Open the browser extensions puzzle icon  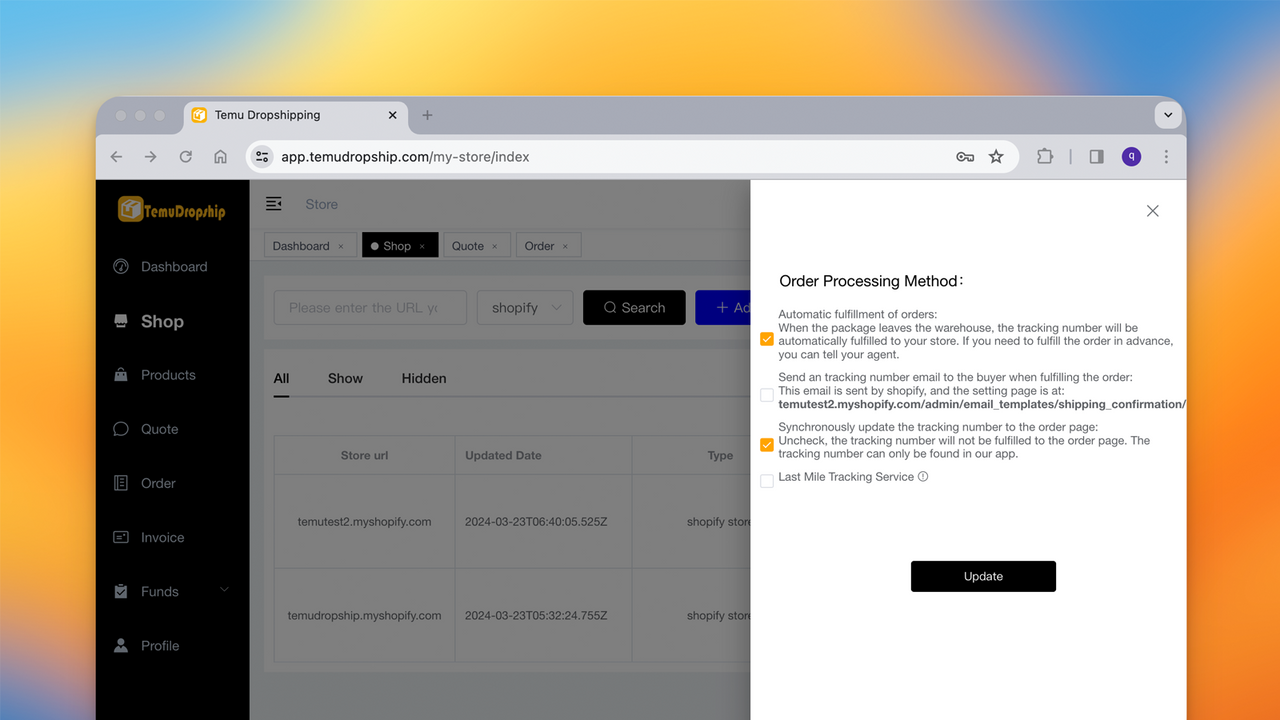[1045, 157]
